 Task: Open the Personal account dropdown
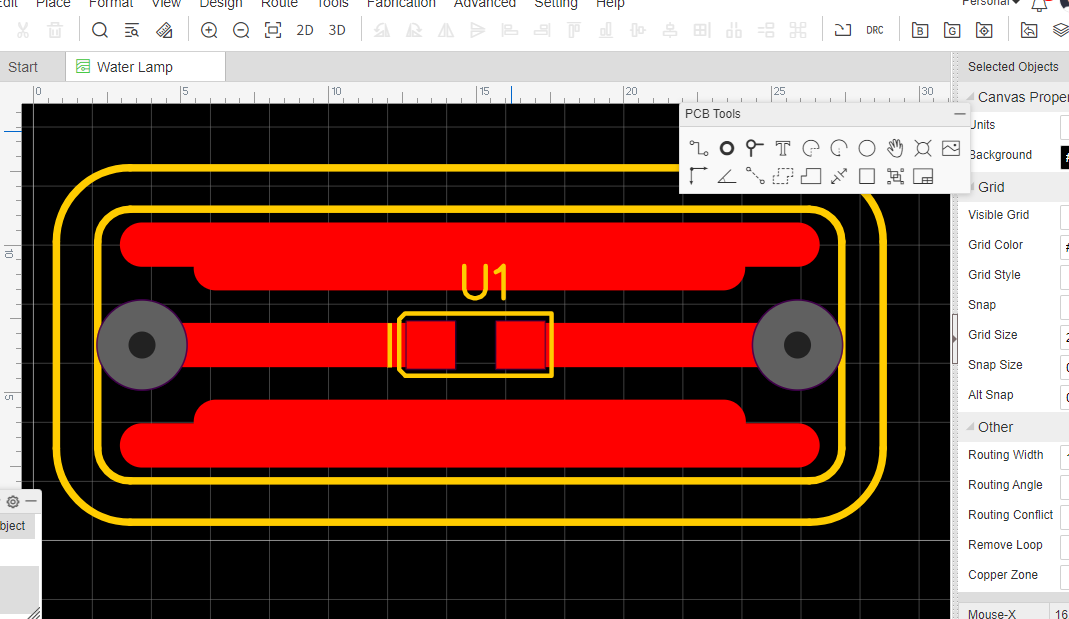(991, 3)
